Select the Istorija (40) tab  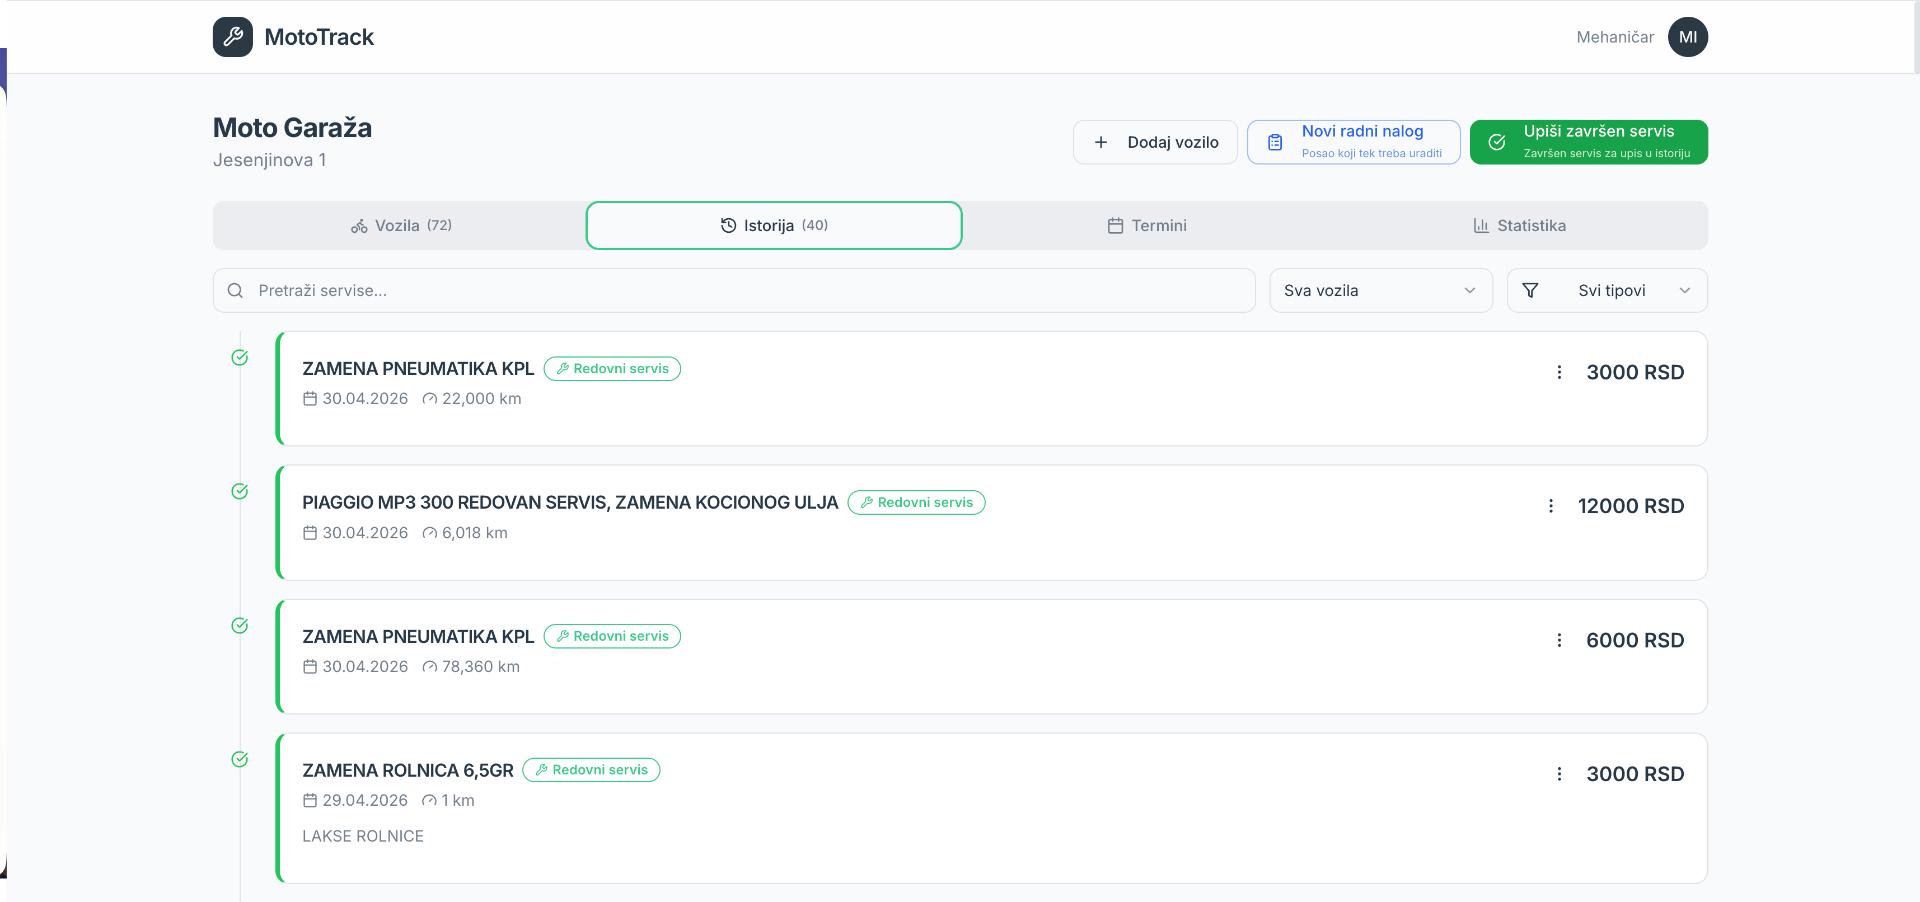coord(774,226)
